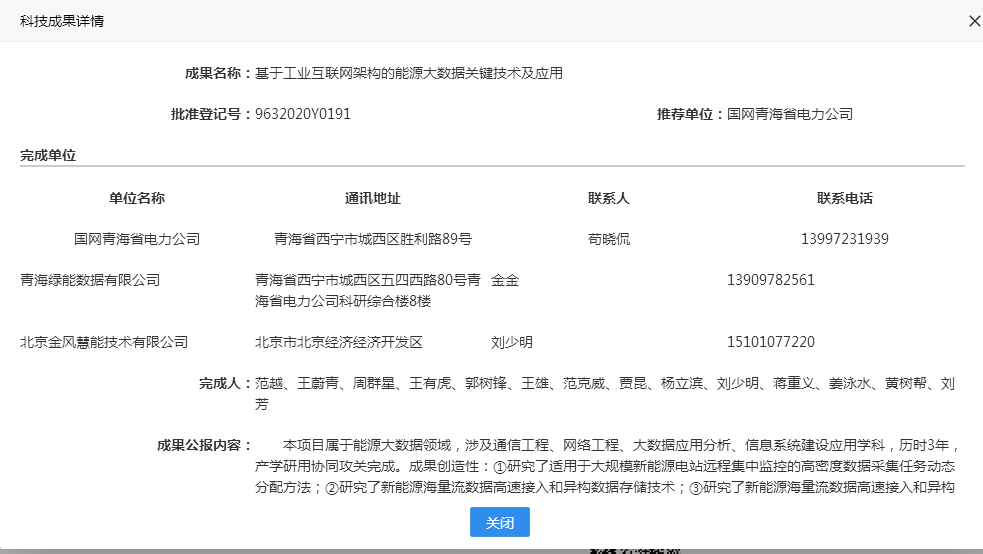Click the 成果公报内容 label
Image resolution: width=983 pixels, height=554 pixels.
(x=204, y=445)
